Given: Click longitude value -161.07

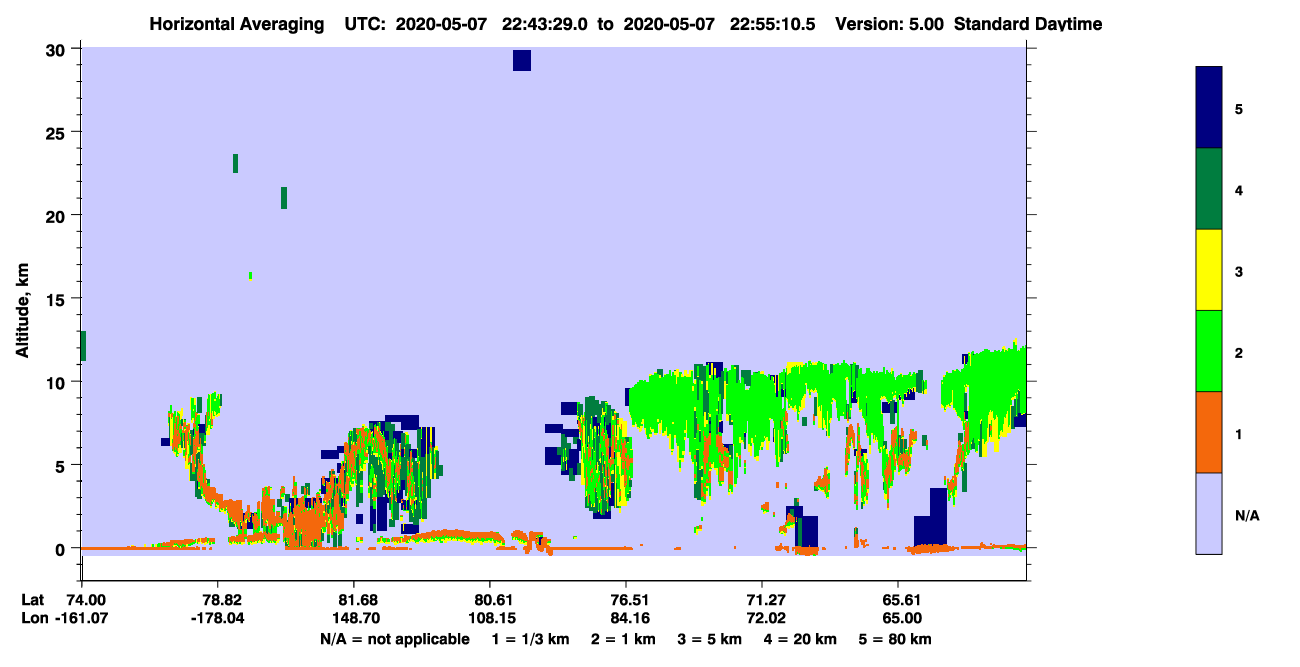Looking at the screenshot, I should 81,618.
